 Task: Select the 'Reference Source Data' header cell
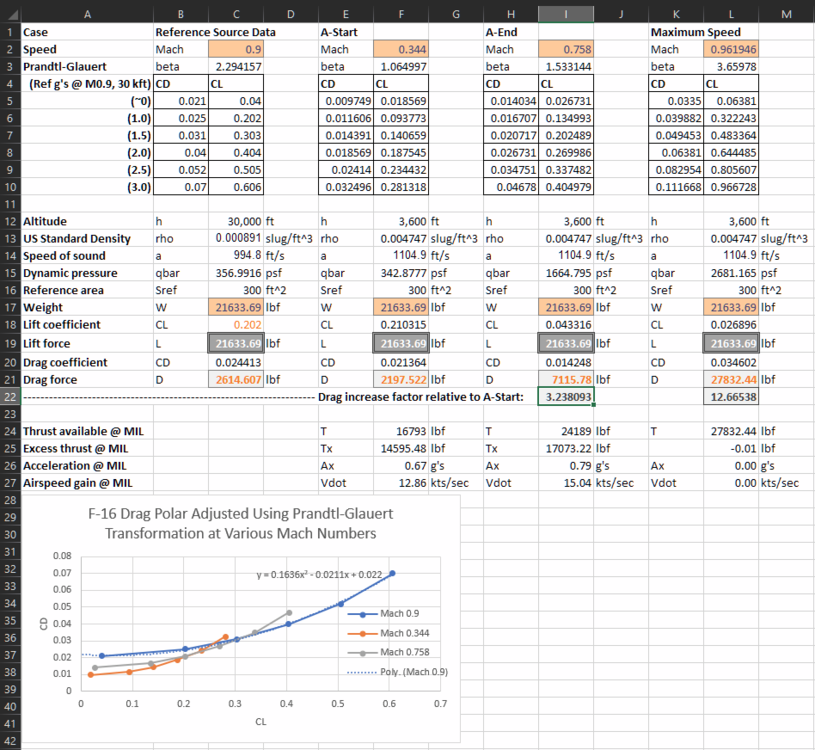tap(215, 32)
